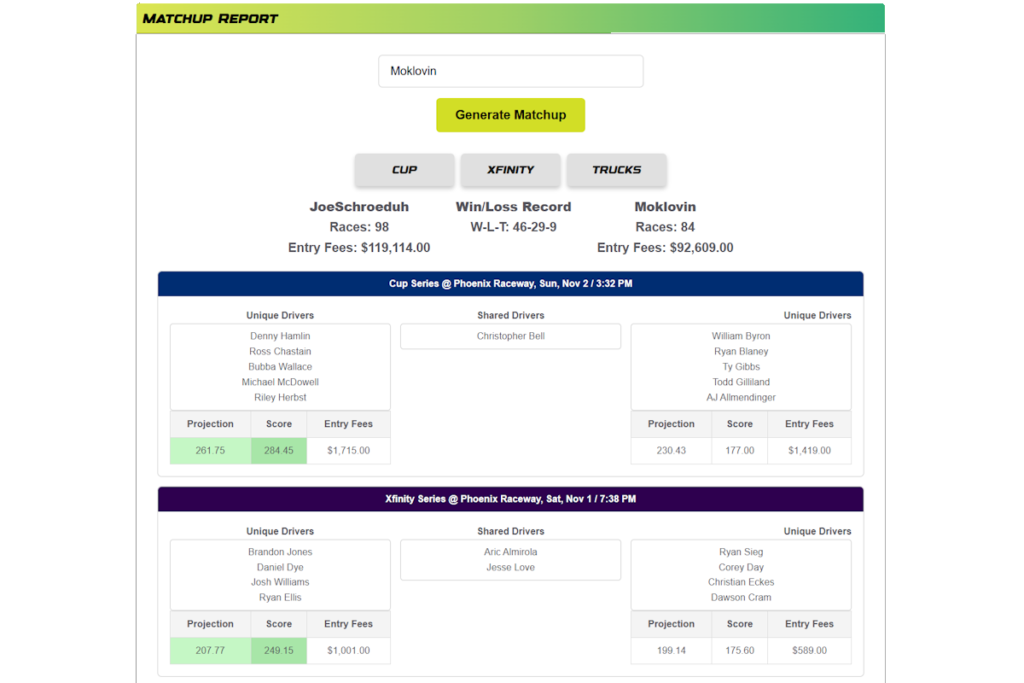The width and height of the screenshot is (1024, 683).
Task: Select Ryan Sieg in Xfinity drivers
Action: (741, 552)
